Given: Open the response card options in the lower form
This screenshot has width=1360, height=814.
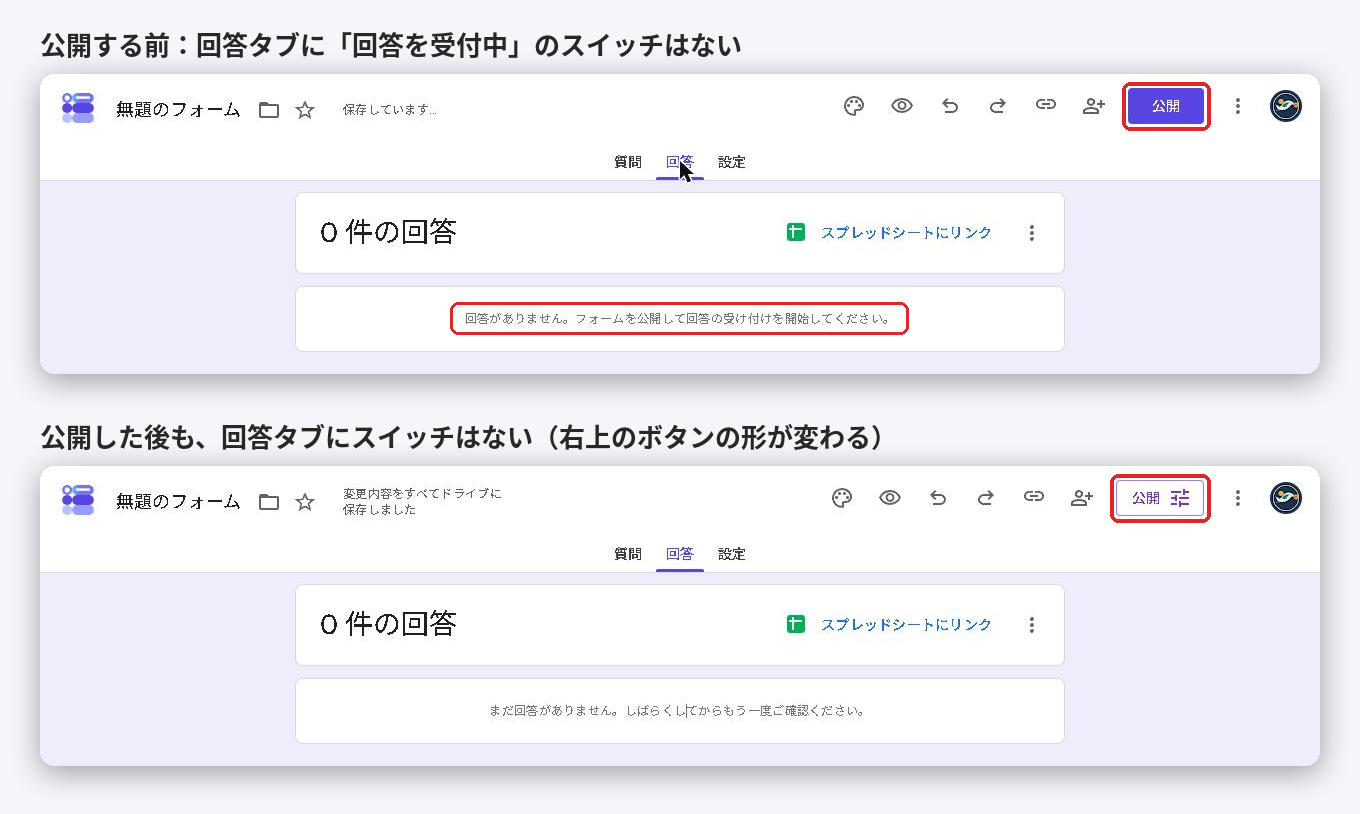Looking at the screenshot, I should (1032, 625).
